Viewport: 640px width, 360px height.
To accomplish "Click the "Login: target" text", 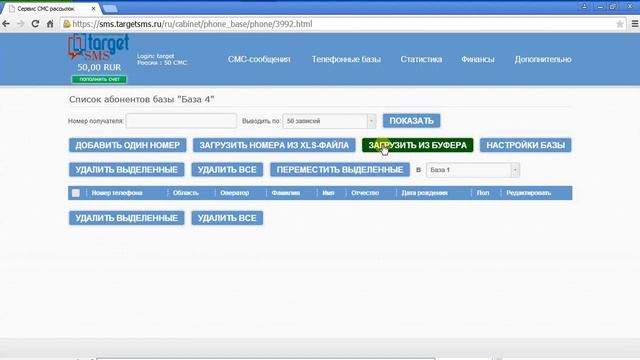I will click(156, 56).
